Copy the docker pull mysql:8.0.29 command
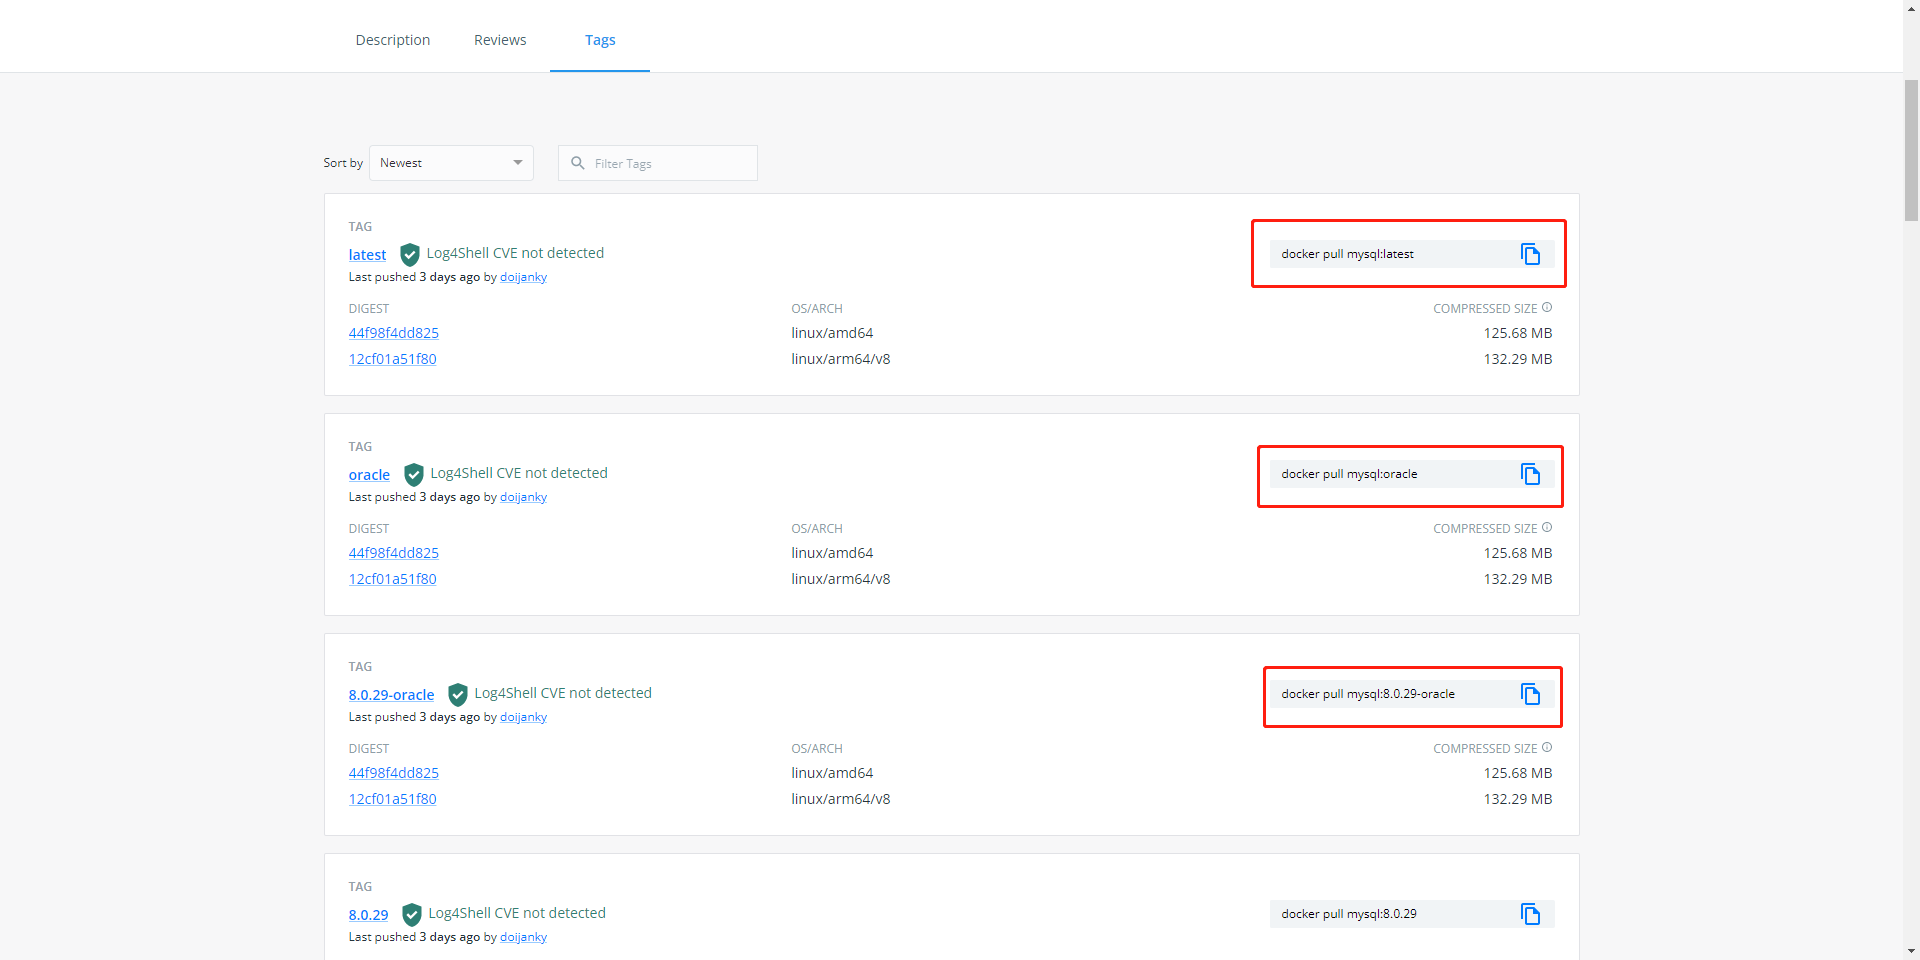This screenshot has height=960, width=1920. [1530, 914]
